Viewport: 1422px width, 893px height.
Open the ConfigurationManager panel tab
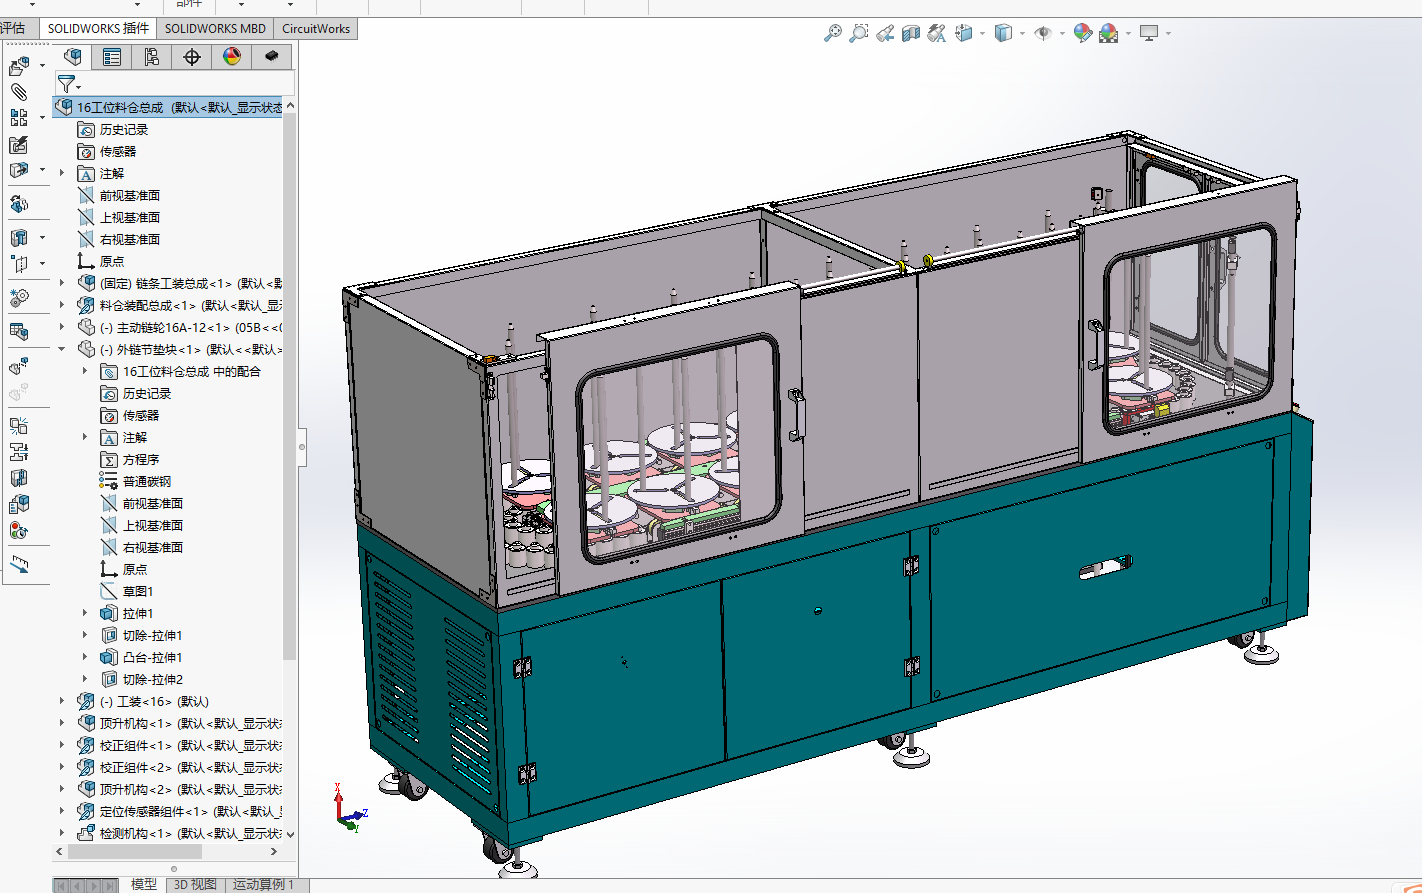click(x=152, y=57)
